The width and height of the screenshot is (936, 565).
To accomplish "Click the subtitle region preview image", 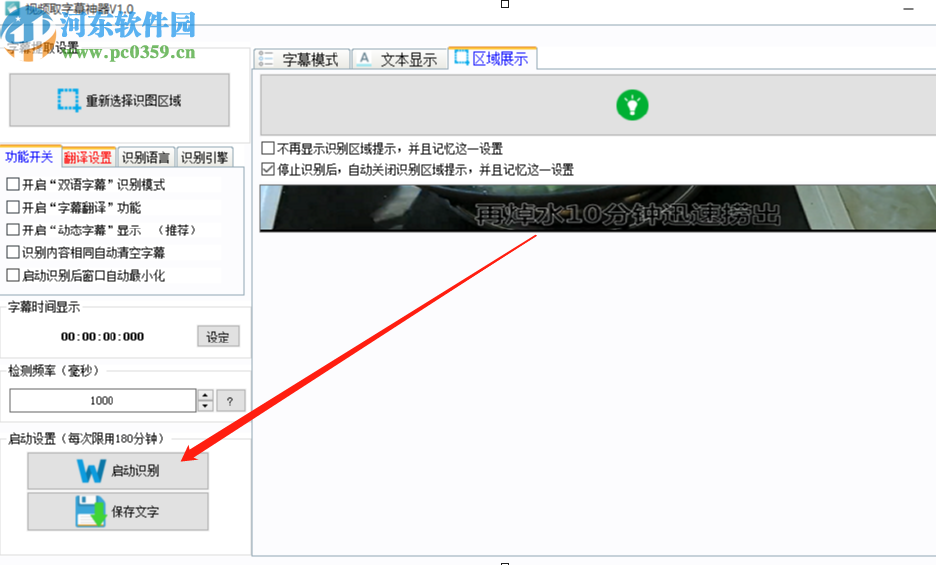I will click(598, 208).
